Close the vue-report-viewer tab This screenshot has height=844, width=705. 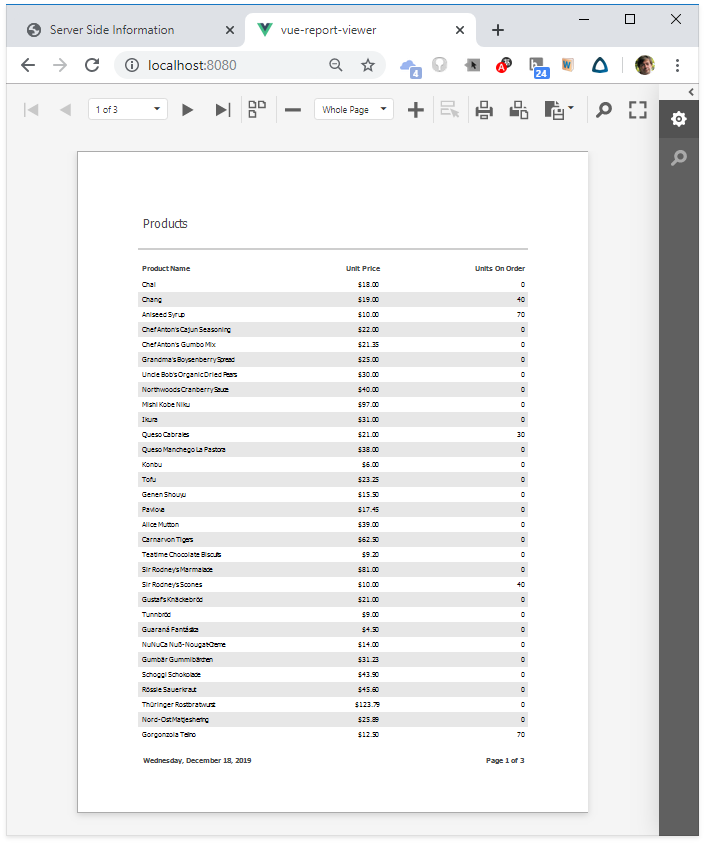(460, 30)
